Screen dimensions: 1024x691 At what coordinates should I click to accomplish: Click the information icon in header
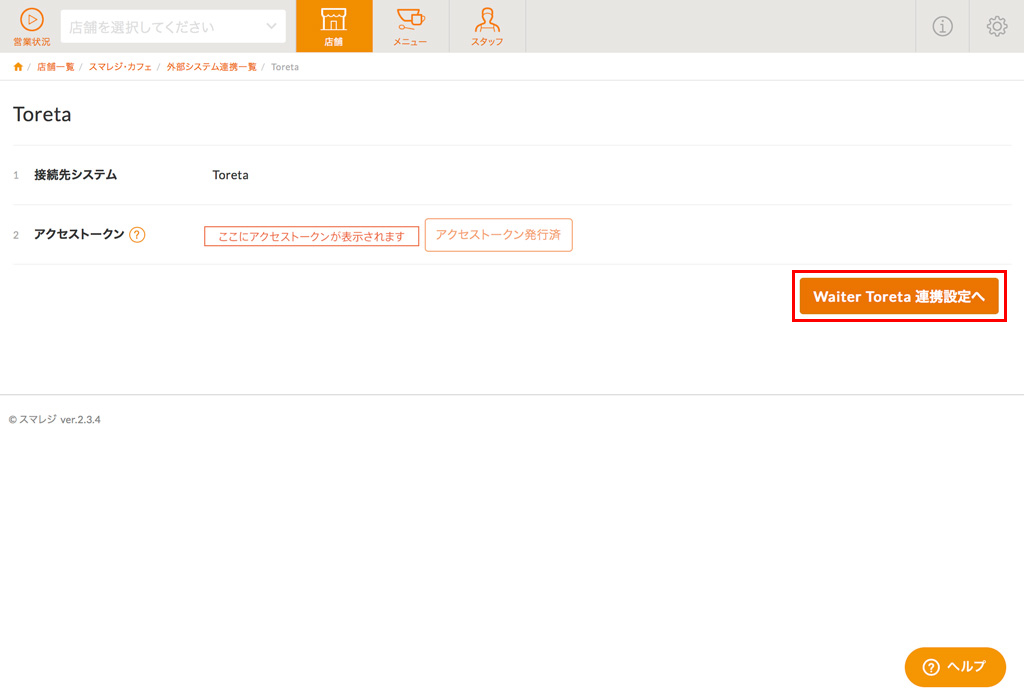coord(942,26)
